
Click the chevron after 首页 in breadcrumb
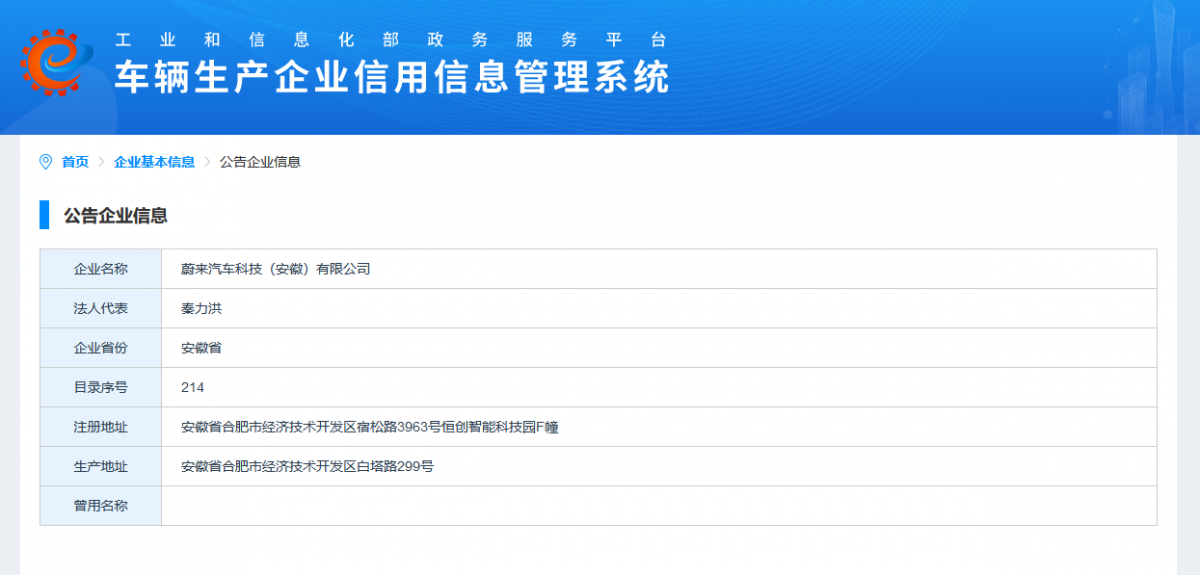(101, 162)
